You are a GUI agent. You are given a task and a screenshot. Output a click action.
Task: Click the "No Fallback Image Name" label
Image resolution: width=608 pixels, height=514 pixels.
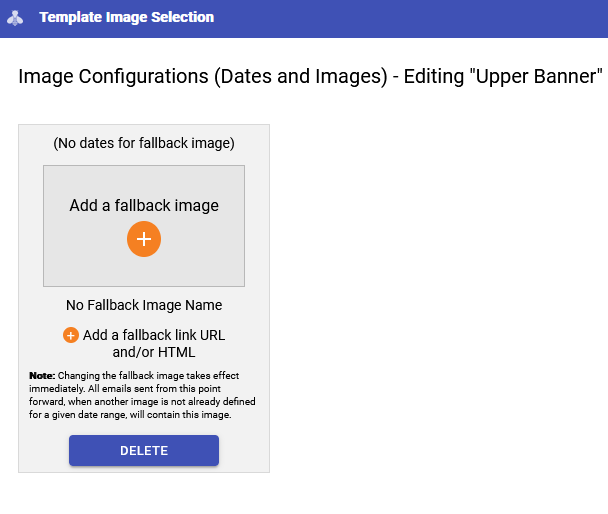(144, 305)
